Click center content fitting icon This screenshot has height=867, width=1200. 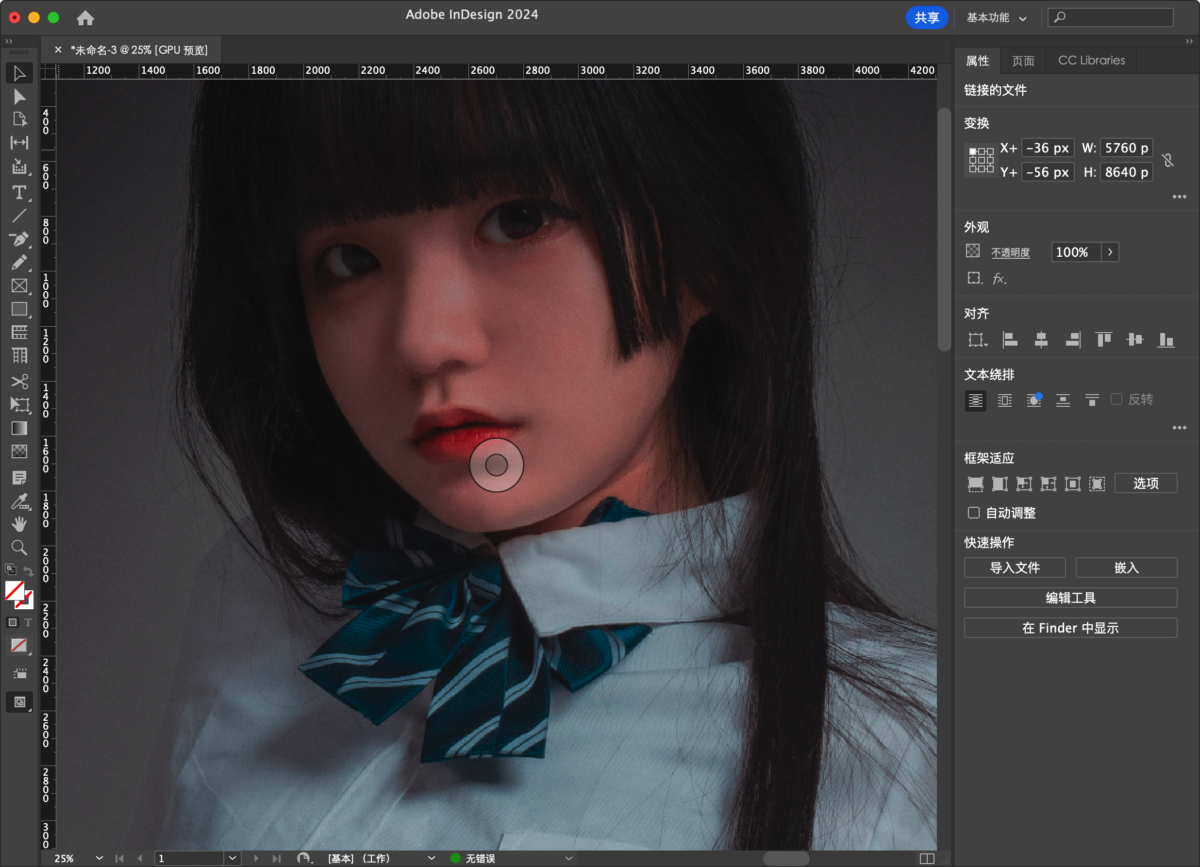click(x=1072, y=484)
